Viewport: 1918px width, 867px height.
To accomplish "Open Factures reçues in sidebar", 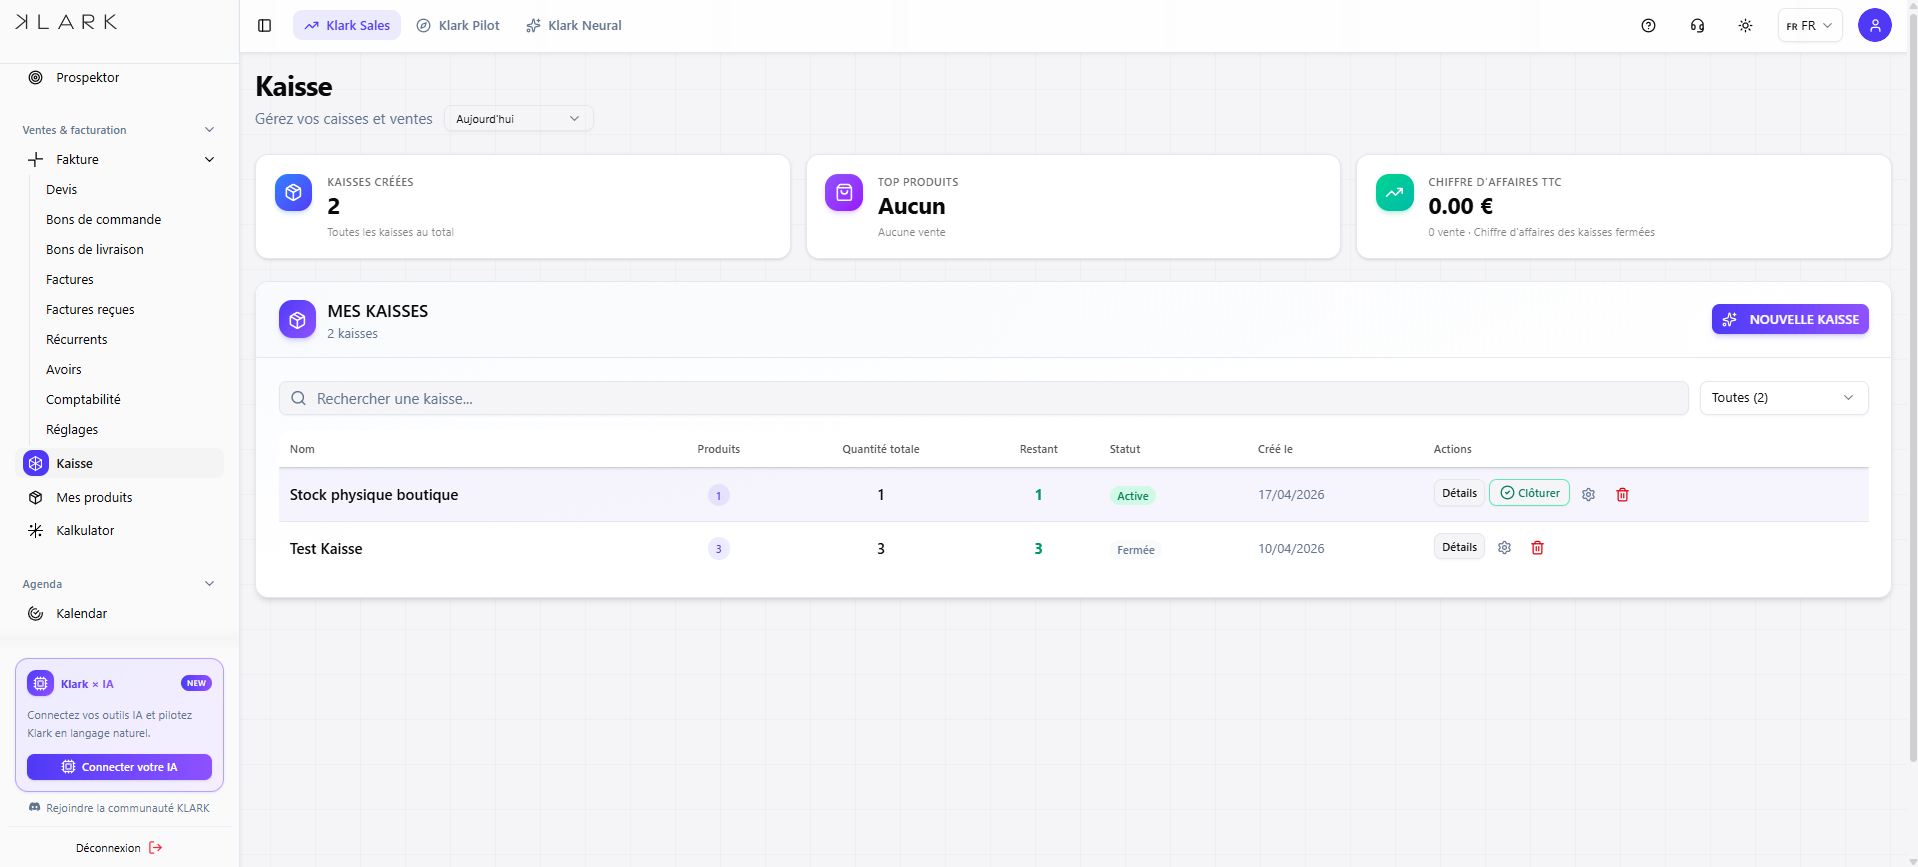I will click(x=90, y=310).
